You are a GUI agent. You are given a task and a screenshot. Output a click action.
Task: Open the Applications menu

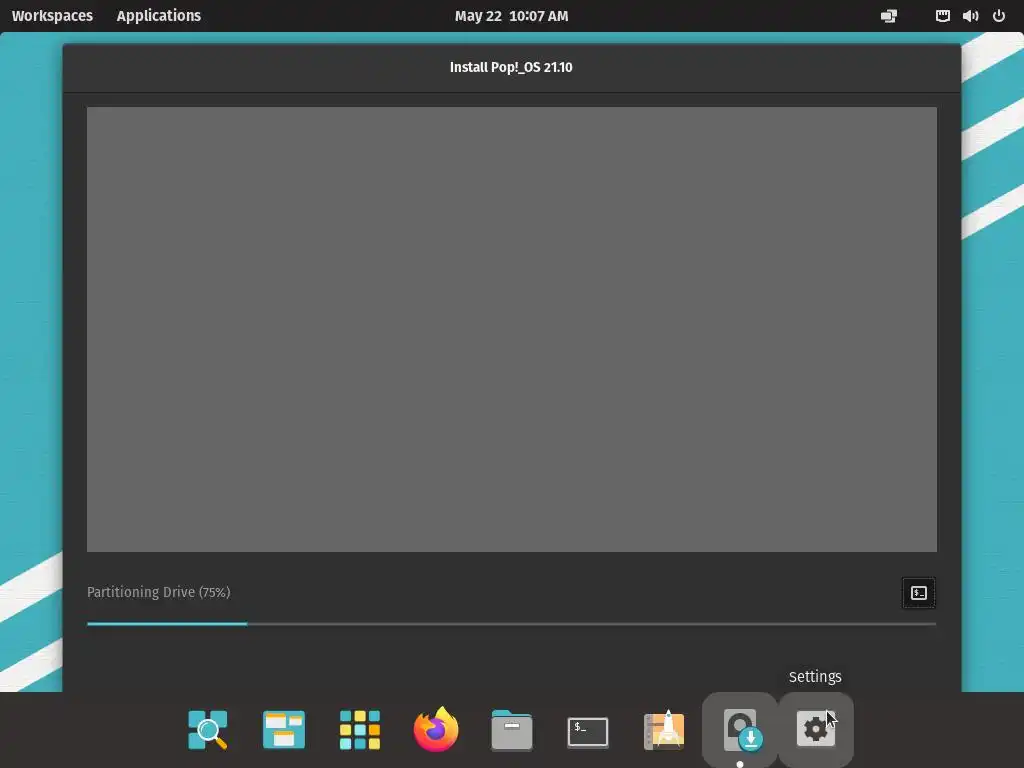tap(159, 16)
